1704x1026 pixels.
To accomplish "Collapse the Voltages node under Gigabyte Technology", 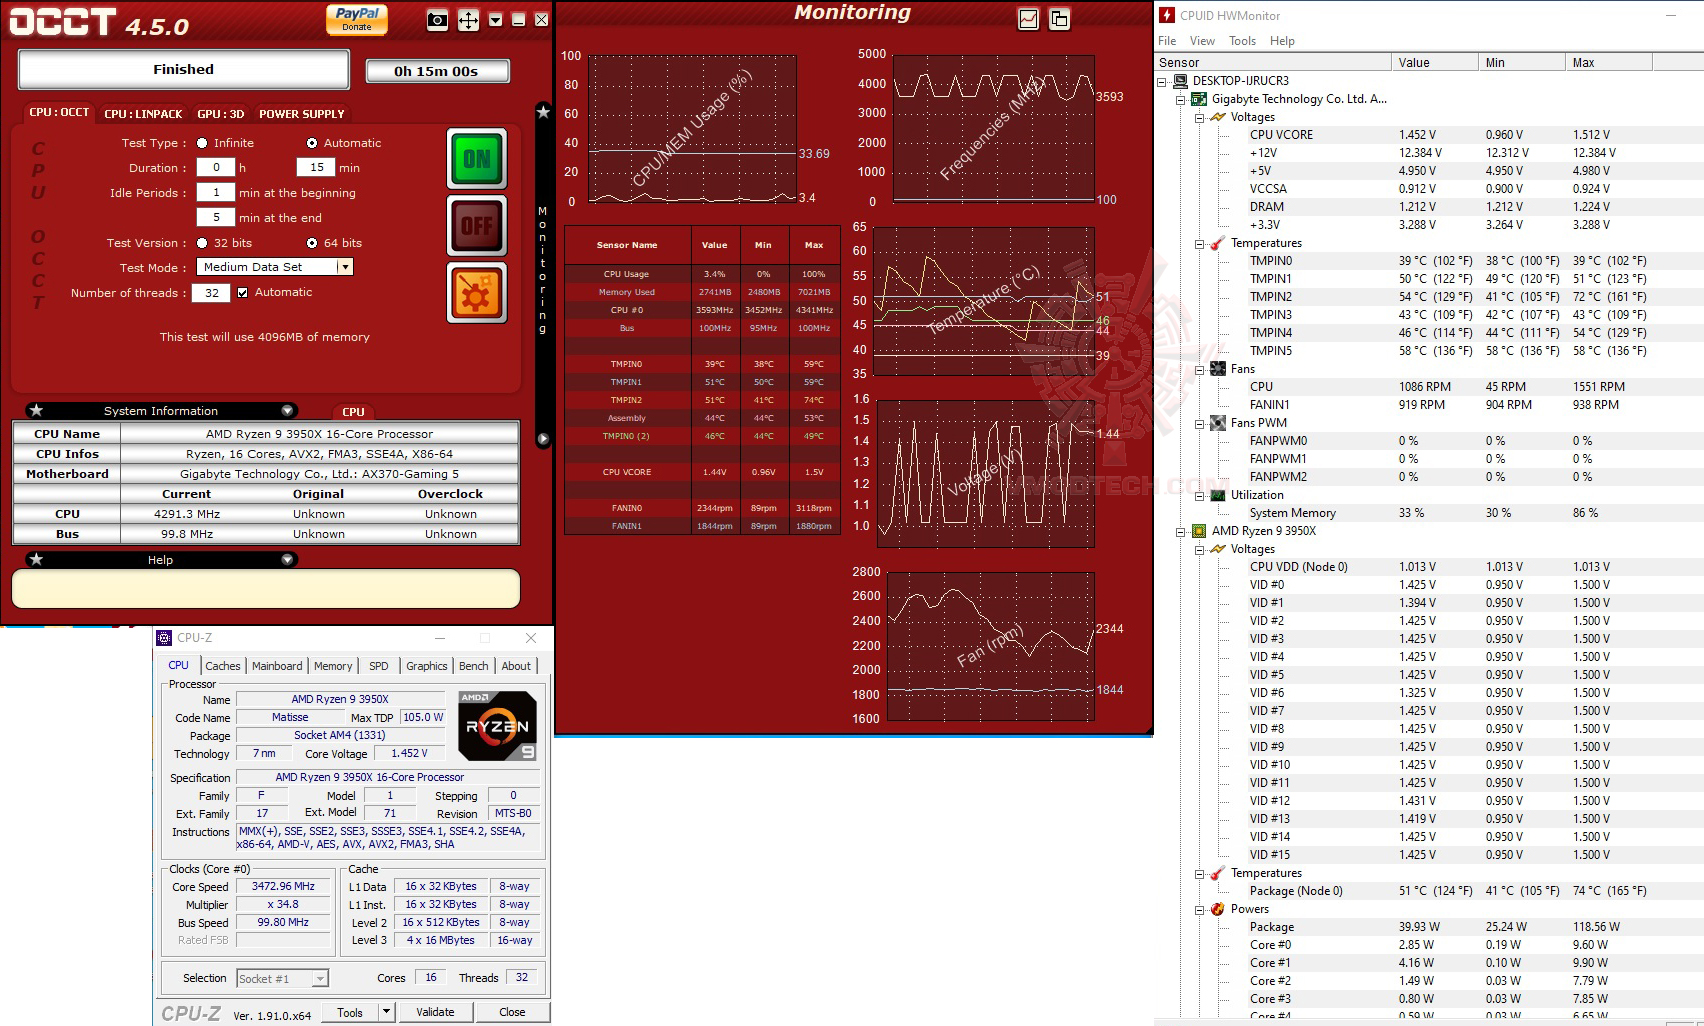I will click(1199, 117).
